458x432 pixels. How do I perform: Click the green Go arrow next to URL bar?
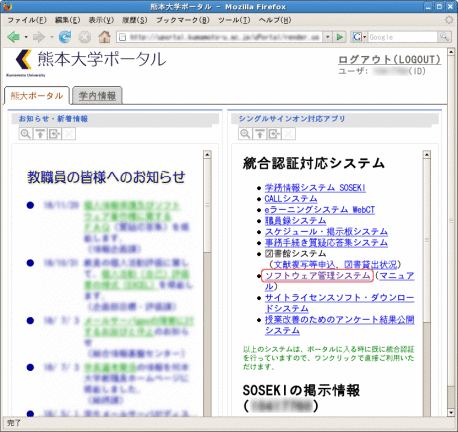coord(340,37)
